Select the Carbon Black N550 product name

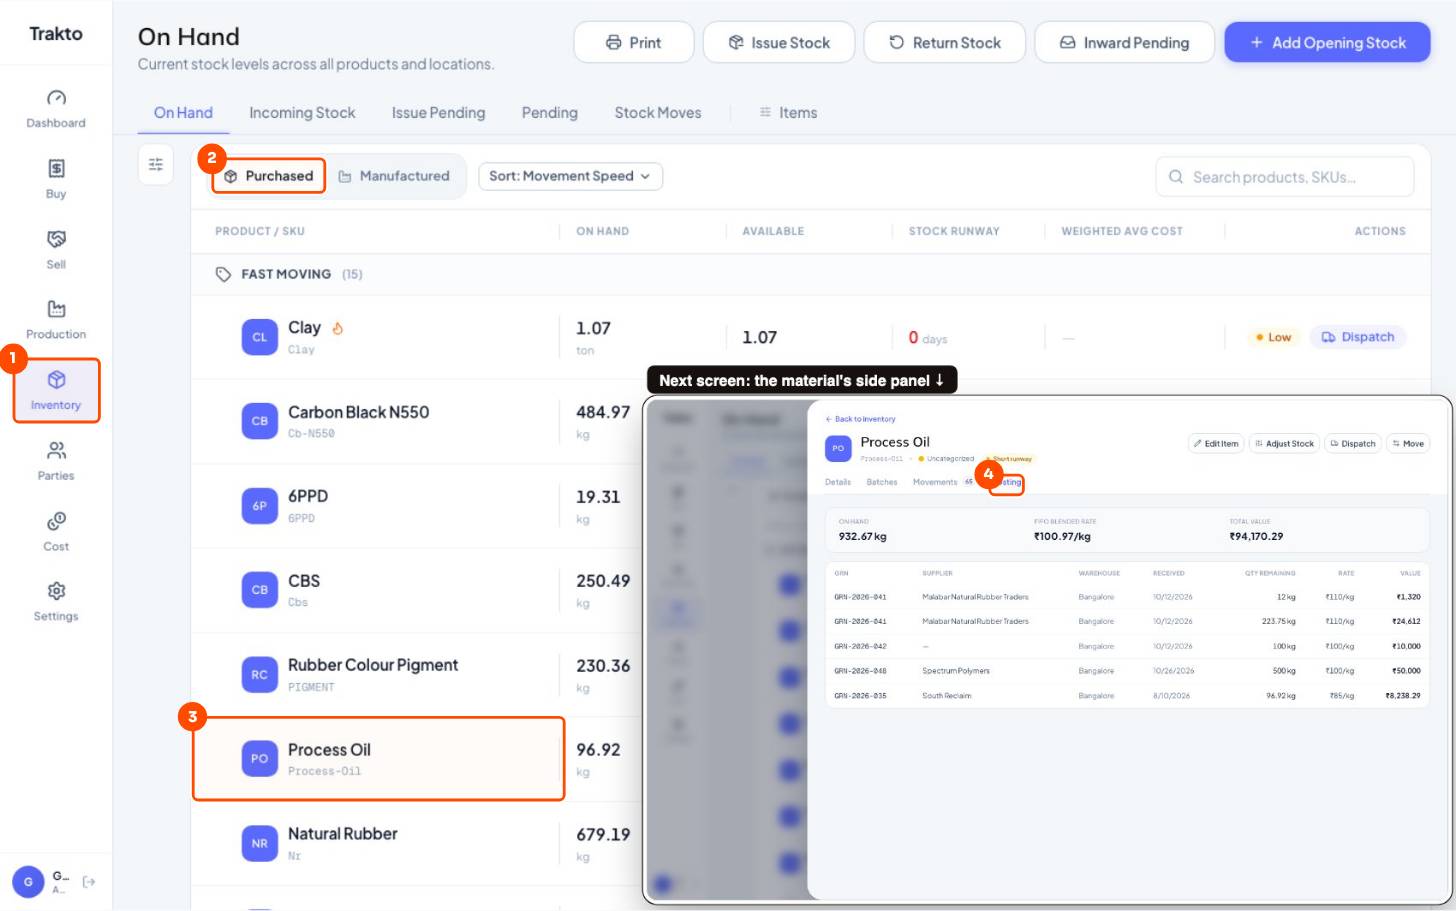[359, 412]
